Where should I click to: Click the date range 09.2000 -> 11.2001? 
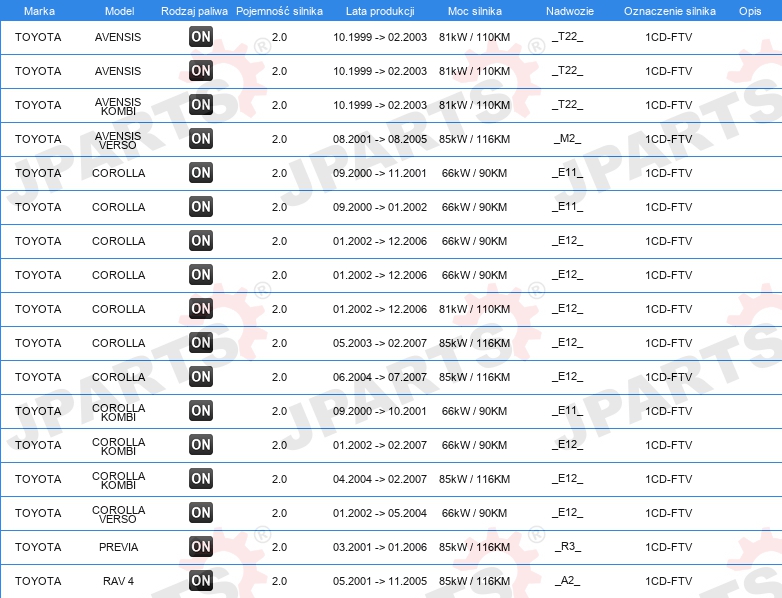point(380,173)
